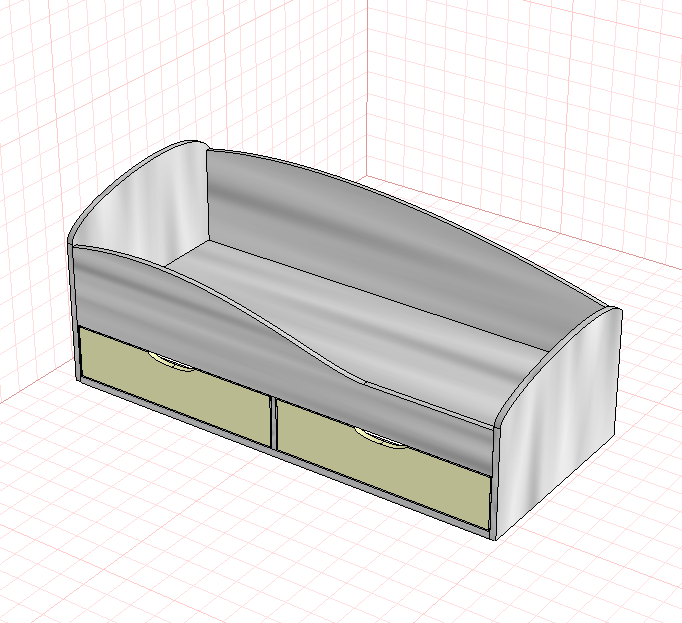Select the bottom plinth strip under drawers
This screenshot has height=623, width=682.
283,458
